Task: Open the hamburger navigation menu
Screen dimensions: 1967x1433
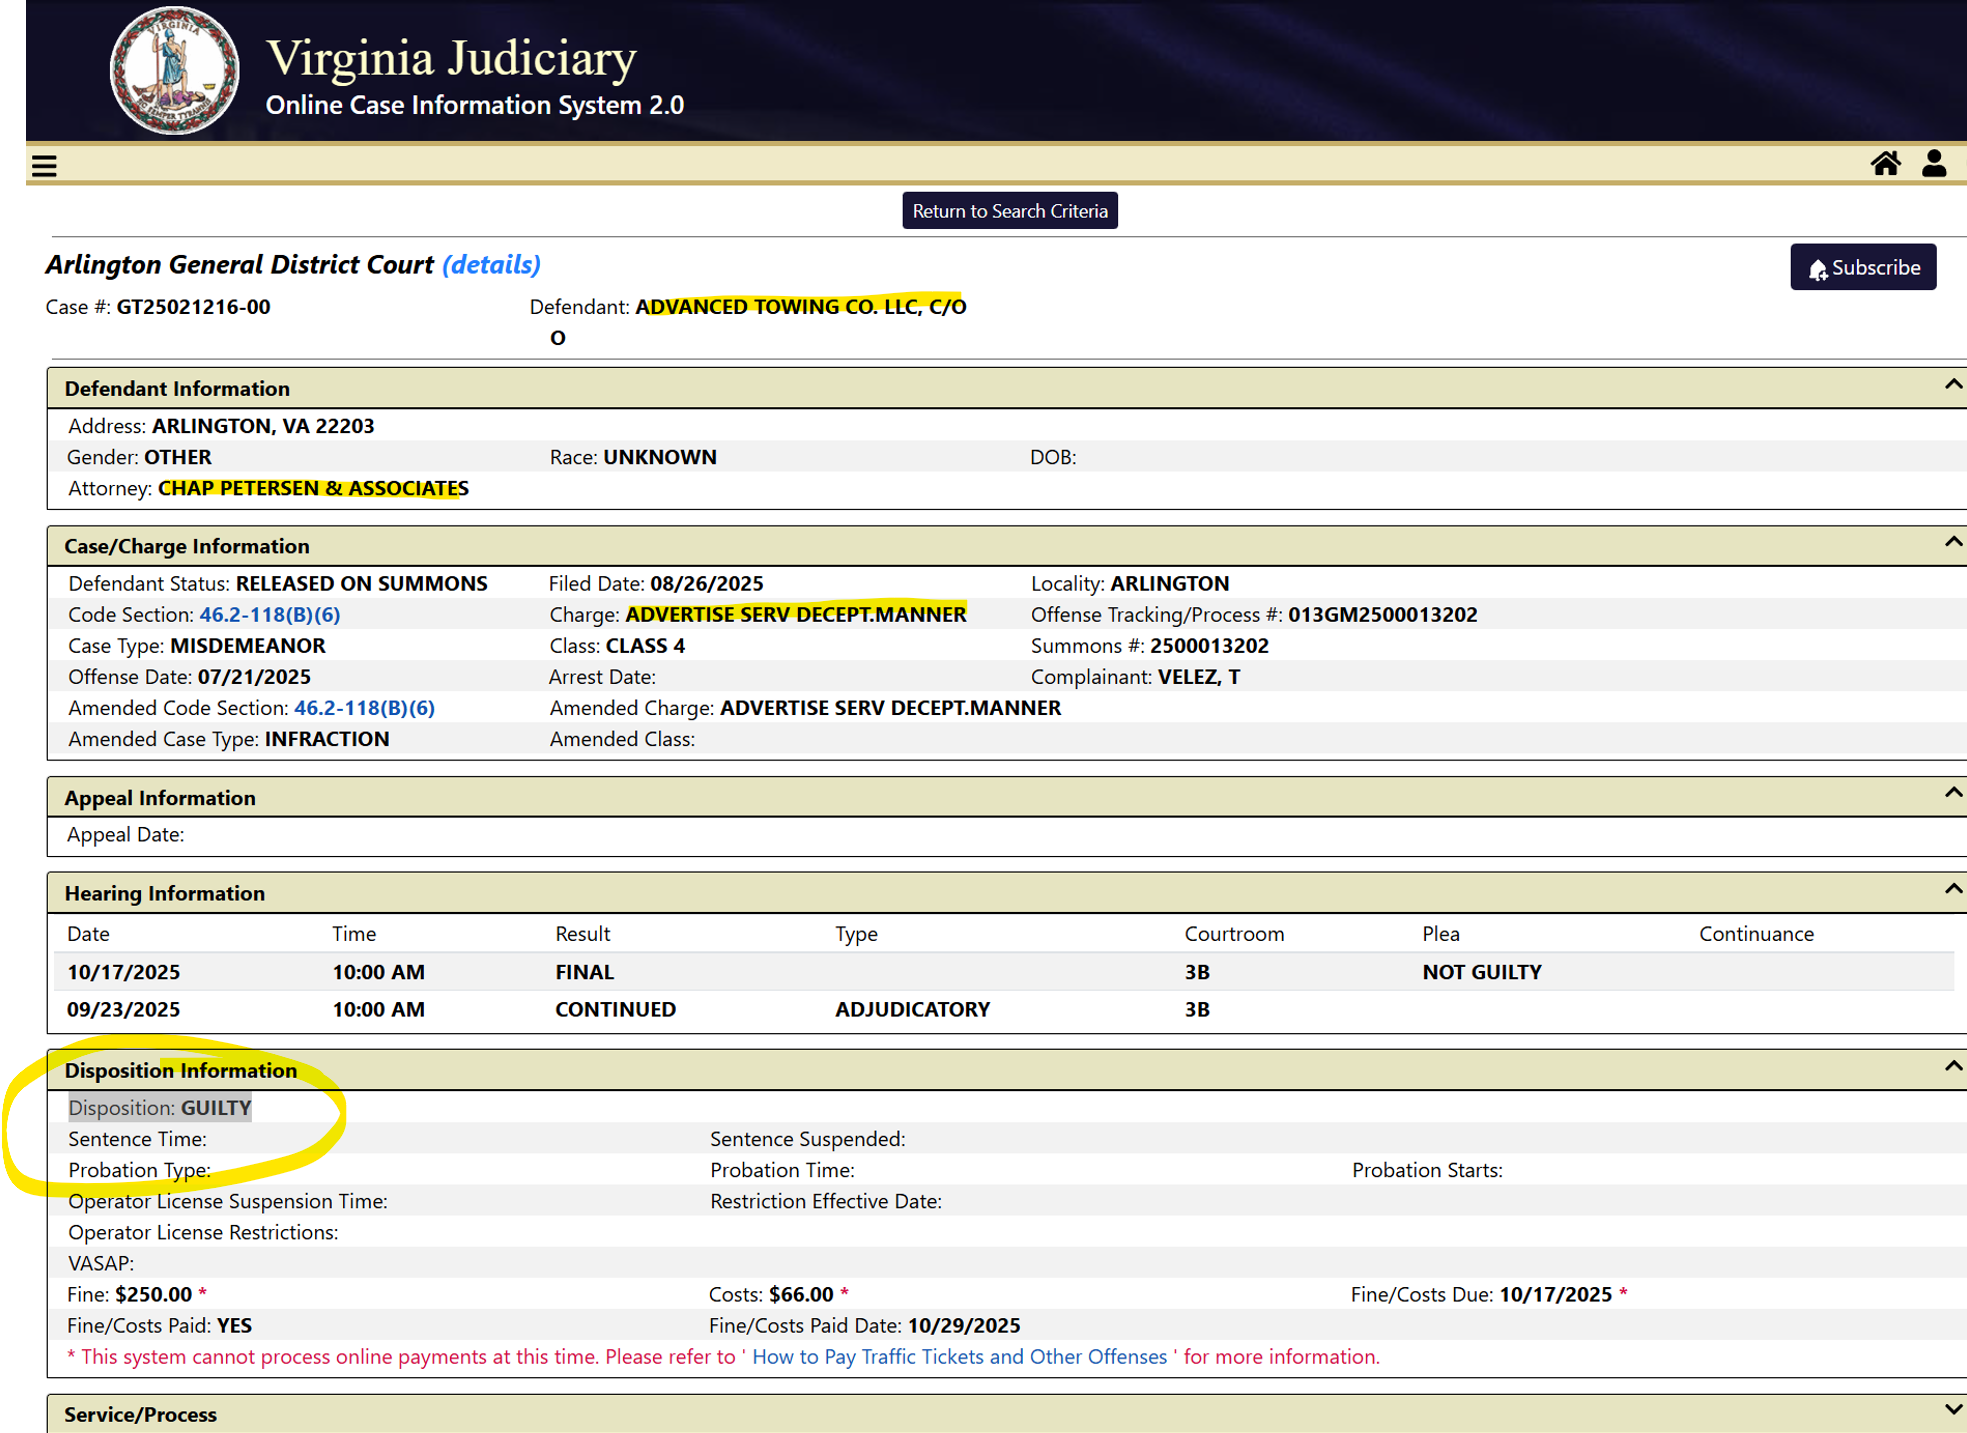Action: [x=44, y=166]
